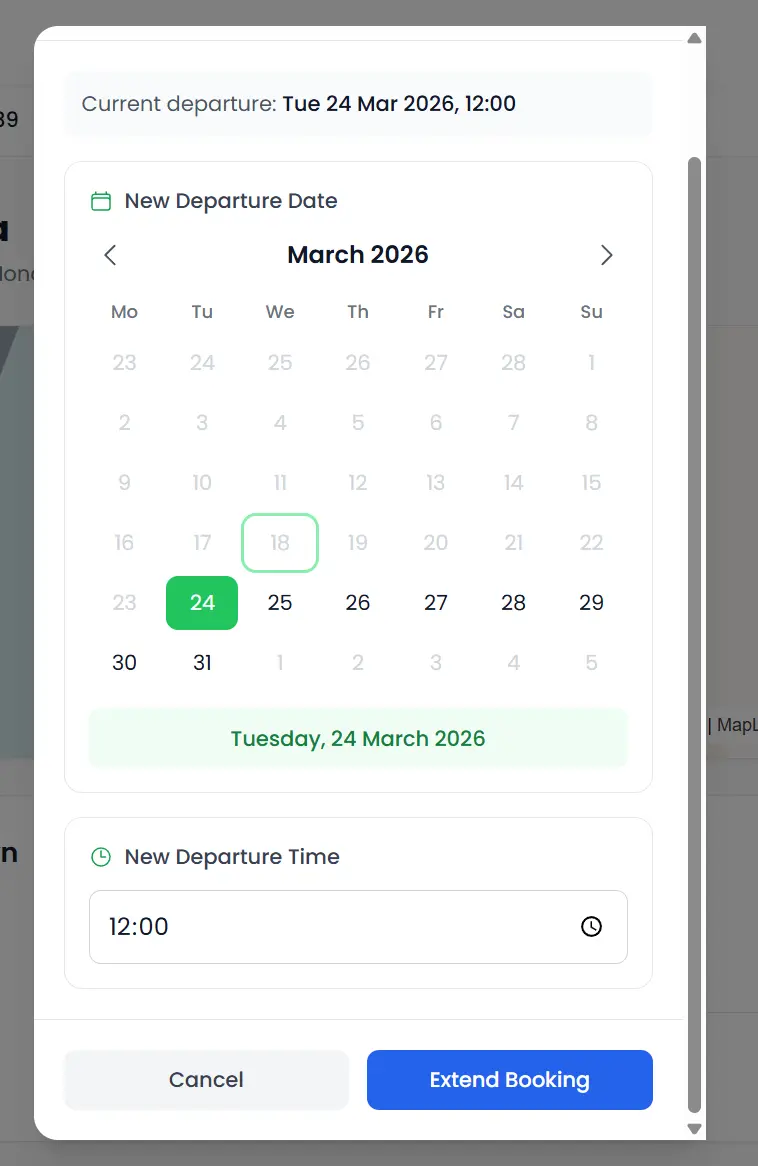Image resolution: width=758 pixels, height=1166 pixels.
Task: Open the time picker clock icon in the 12:00 field
Action: click(590, 927)
